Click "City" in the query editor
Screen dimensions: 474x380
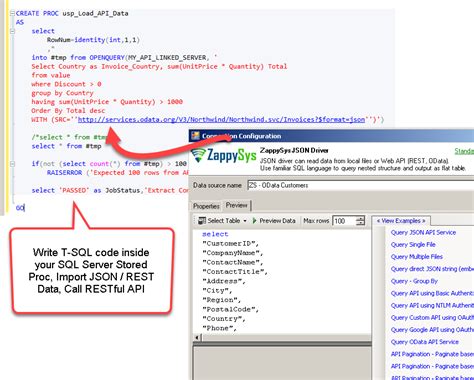point(217,290)
